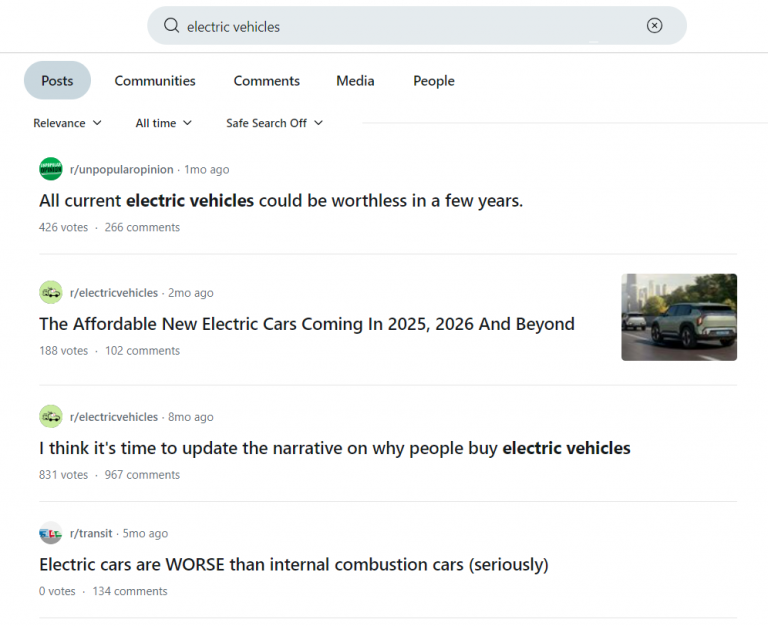Viewport: 768px width, 626px height.
Task: Click the search magnifier icon
Action: 171,26
